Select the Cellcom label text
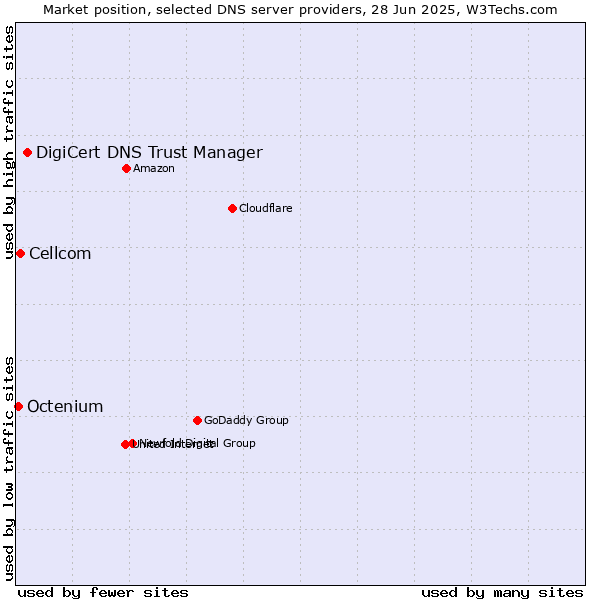Viewport: 600px width, 600px height. pyautogui.click(x=60, y=254)
